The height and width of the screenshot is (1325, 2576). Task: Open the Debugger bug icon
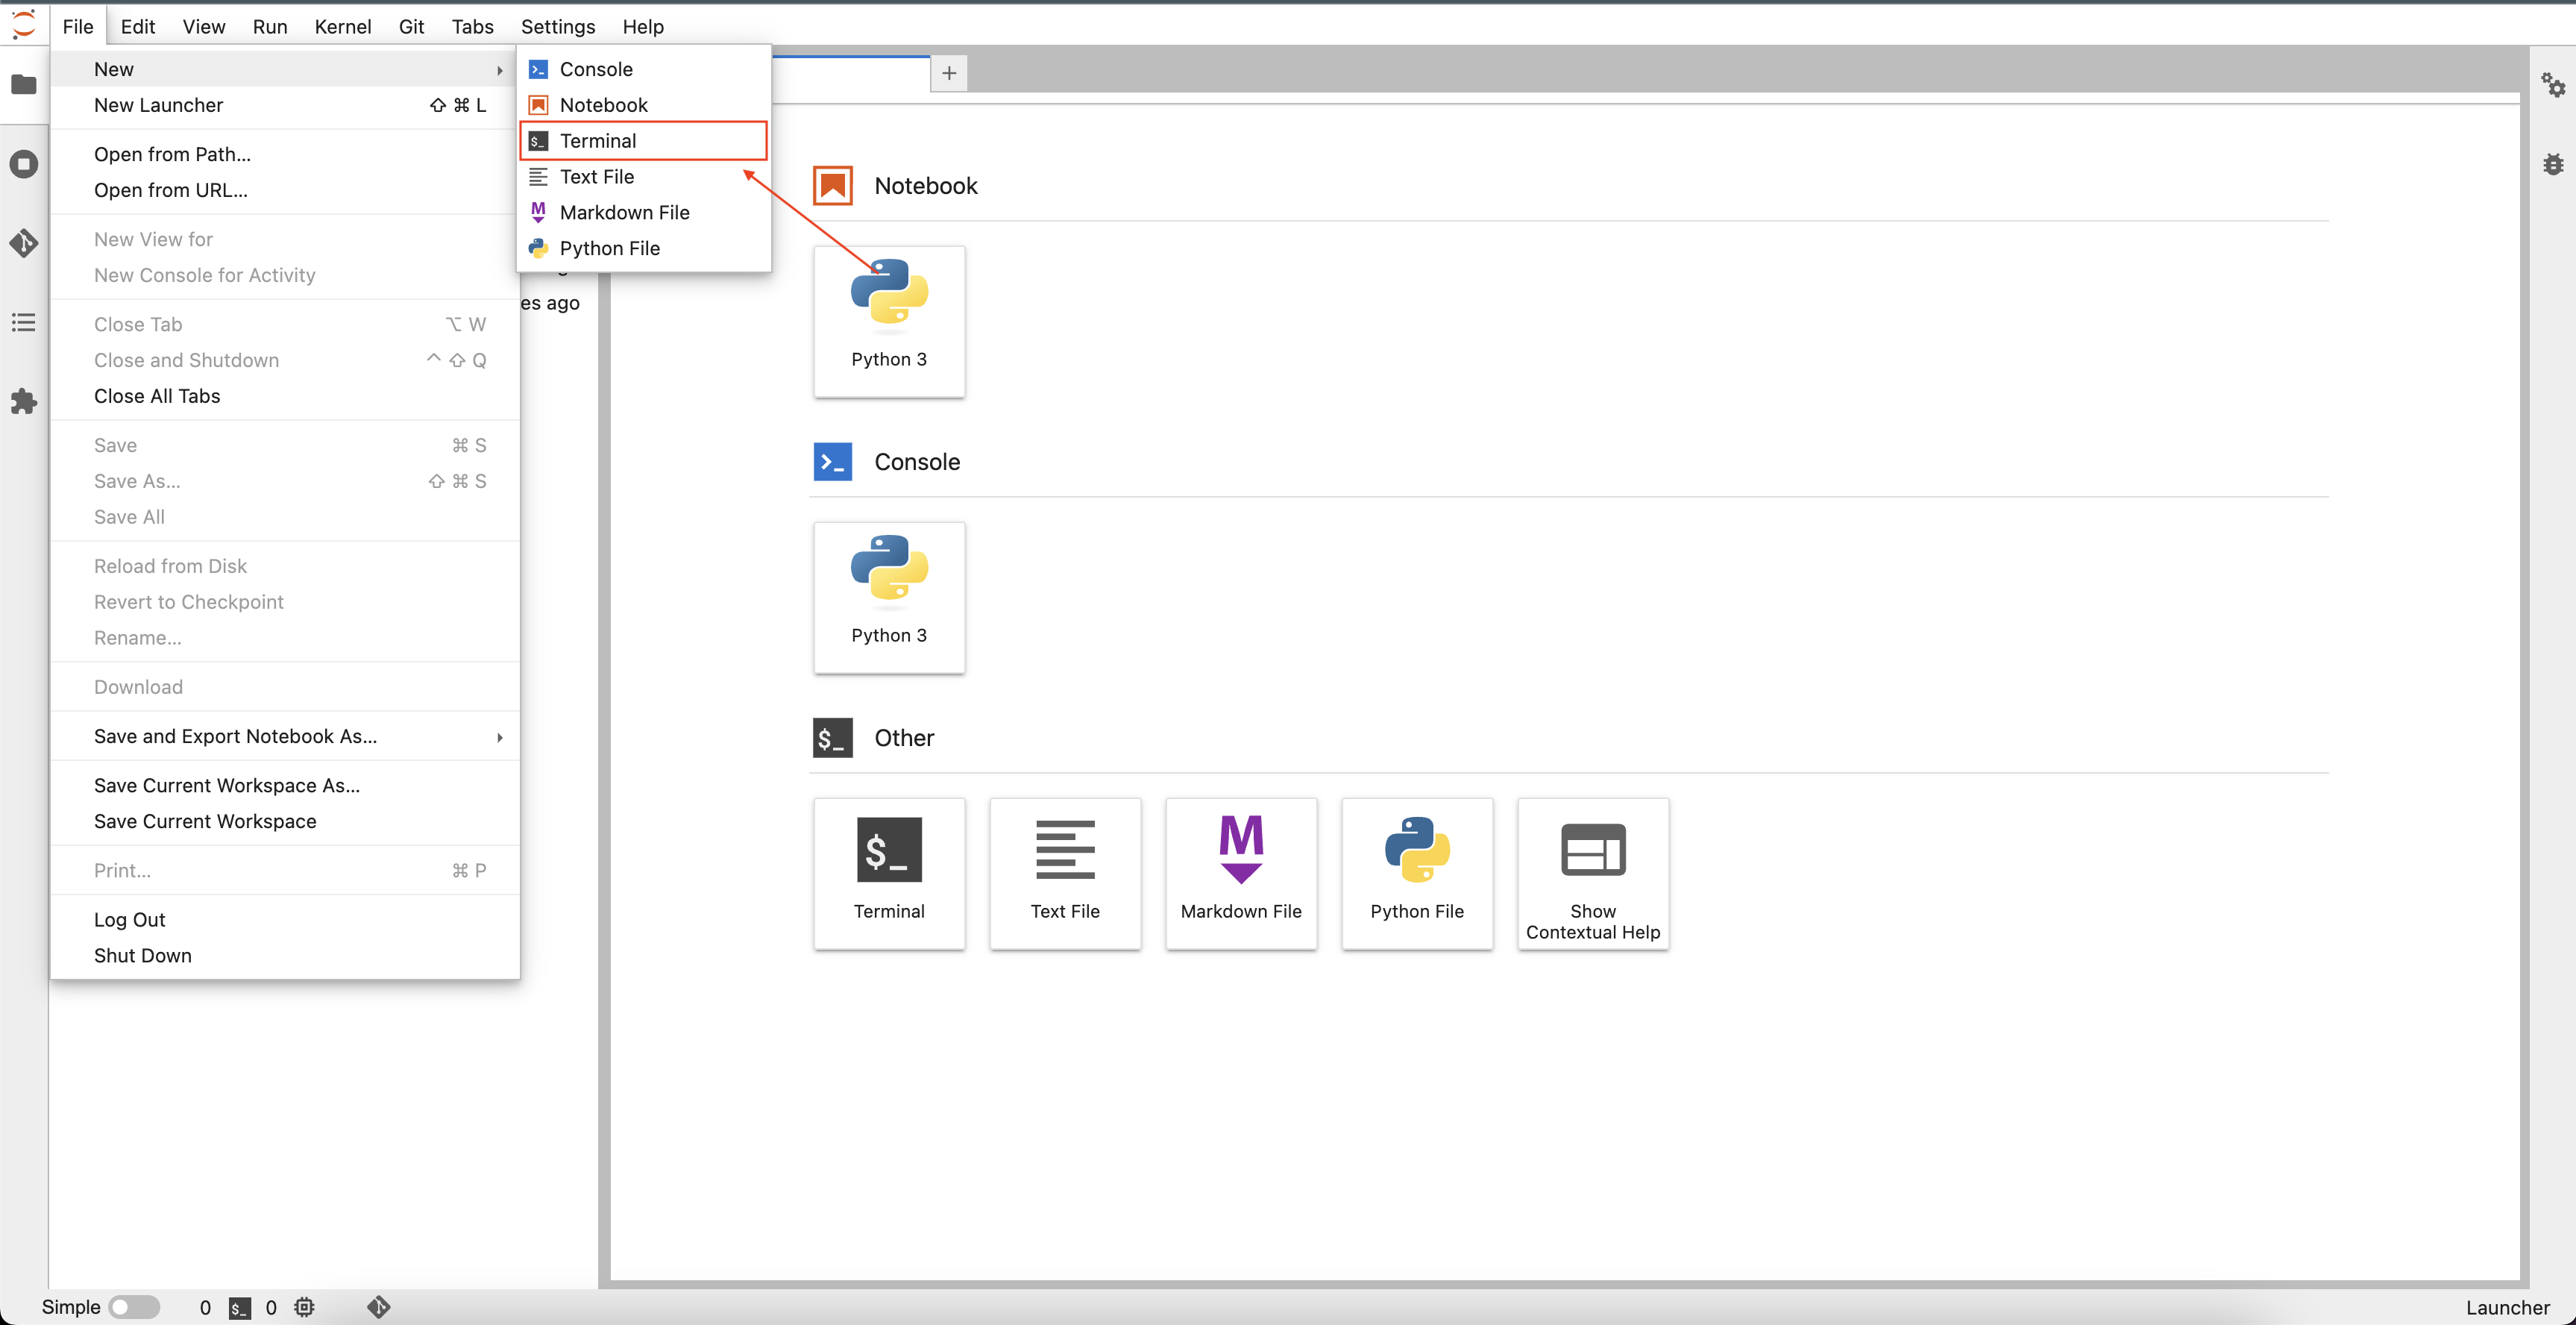pyautogui.click(x=2553, y=164)
